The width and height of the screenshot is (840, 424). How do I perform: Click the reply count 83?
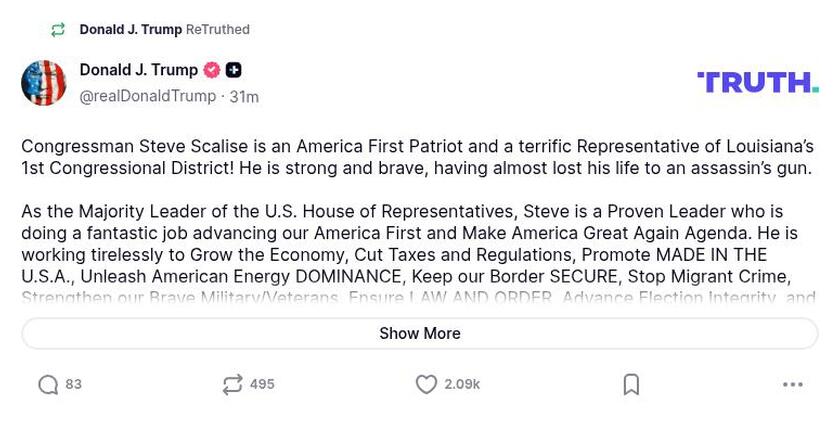(74, 385)
